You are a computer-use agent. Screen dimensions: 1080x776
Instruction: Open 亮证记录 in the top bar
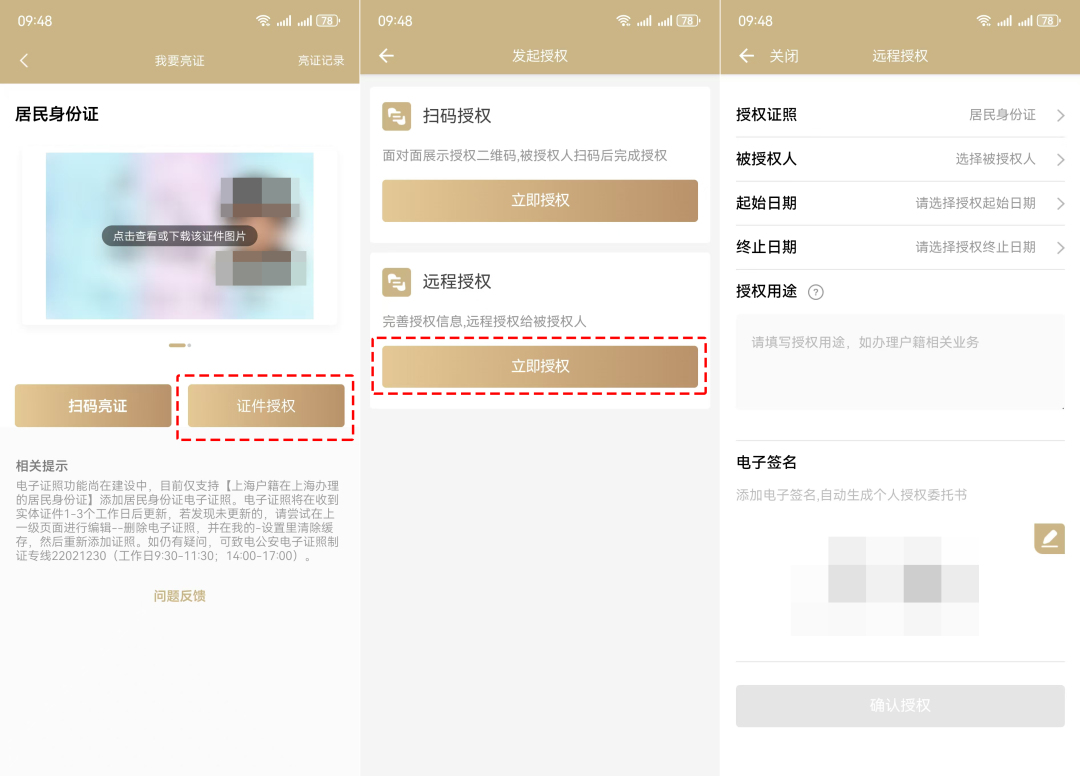pyautogui.click(x=321, y=61)
